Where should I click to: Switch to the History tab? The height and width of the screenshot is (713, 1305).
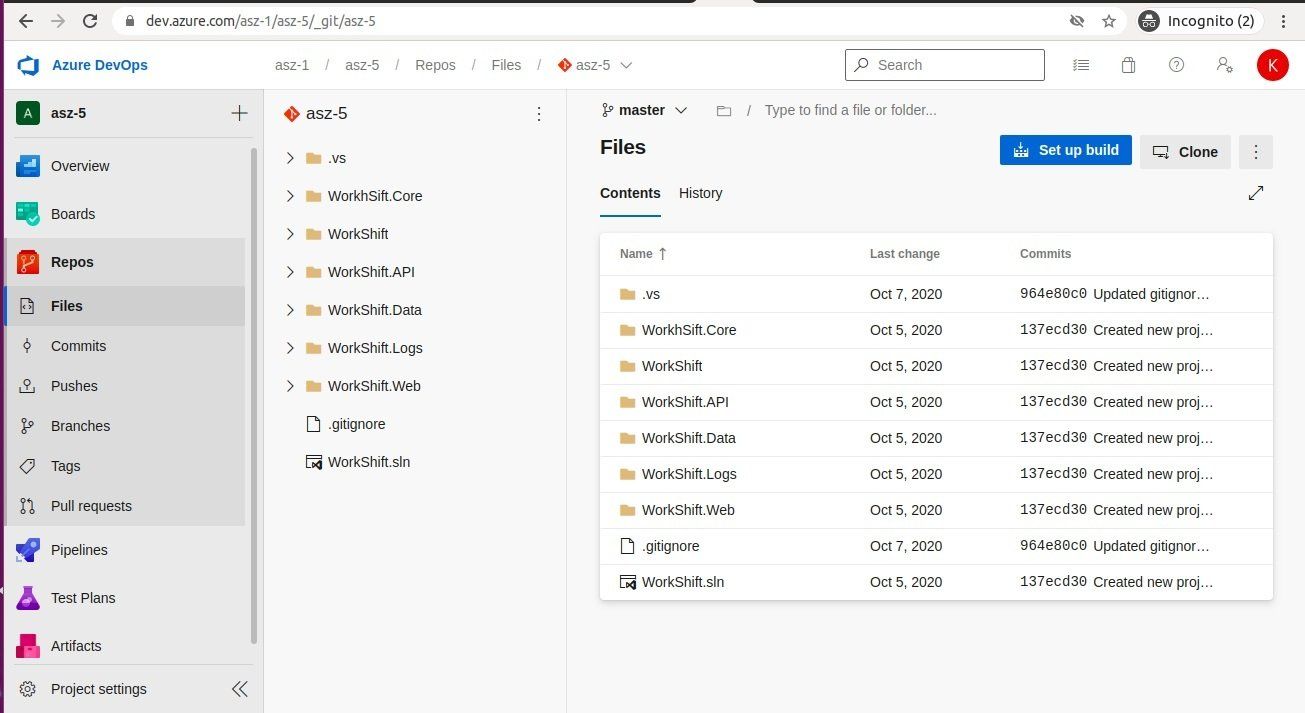[700, 193]
